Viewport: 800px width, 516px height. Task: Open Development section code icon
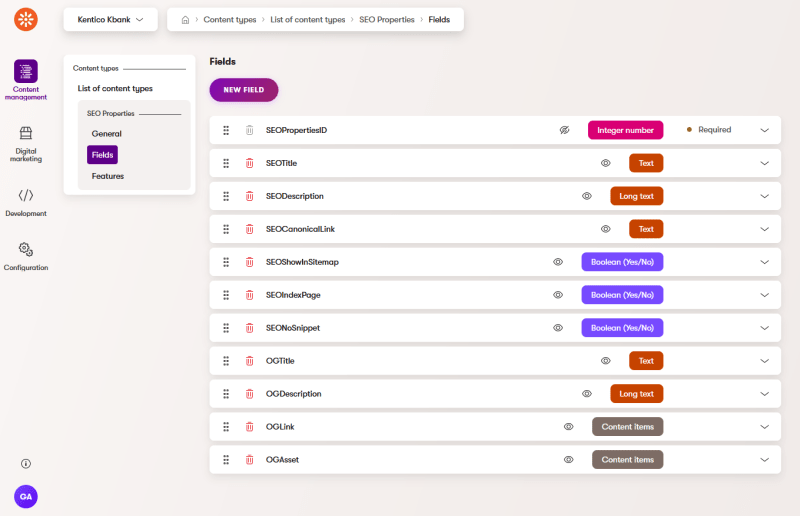click(26, 195)
